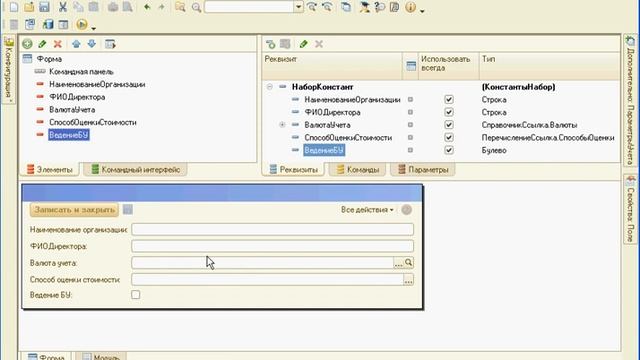Select the Форма root node in the tree

pos(49,59)
